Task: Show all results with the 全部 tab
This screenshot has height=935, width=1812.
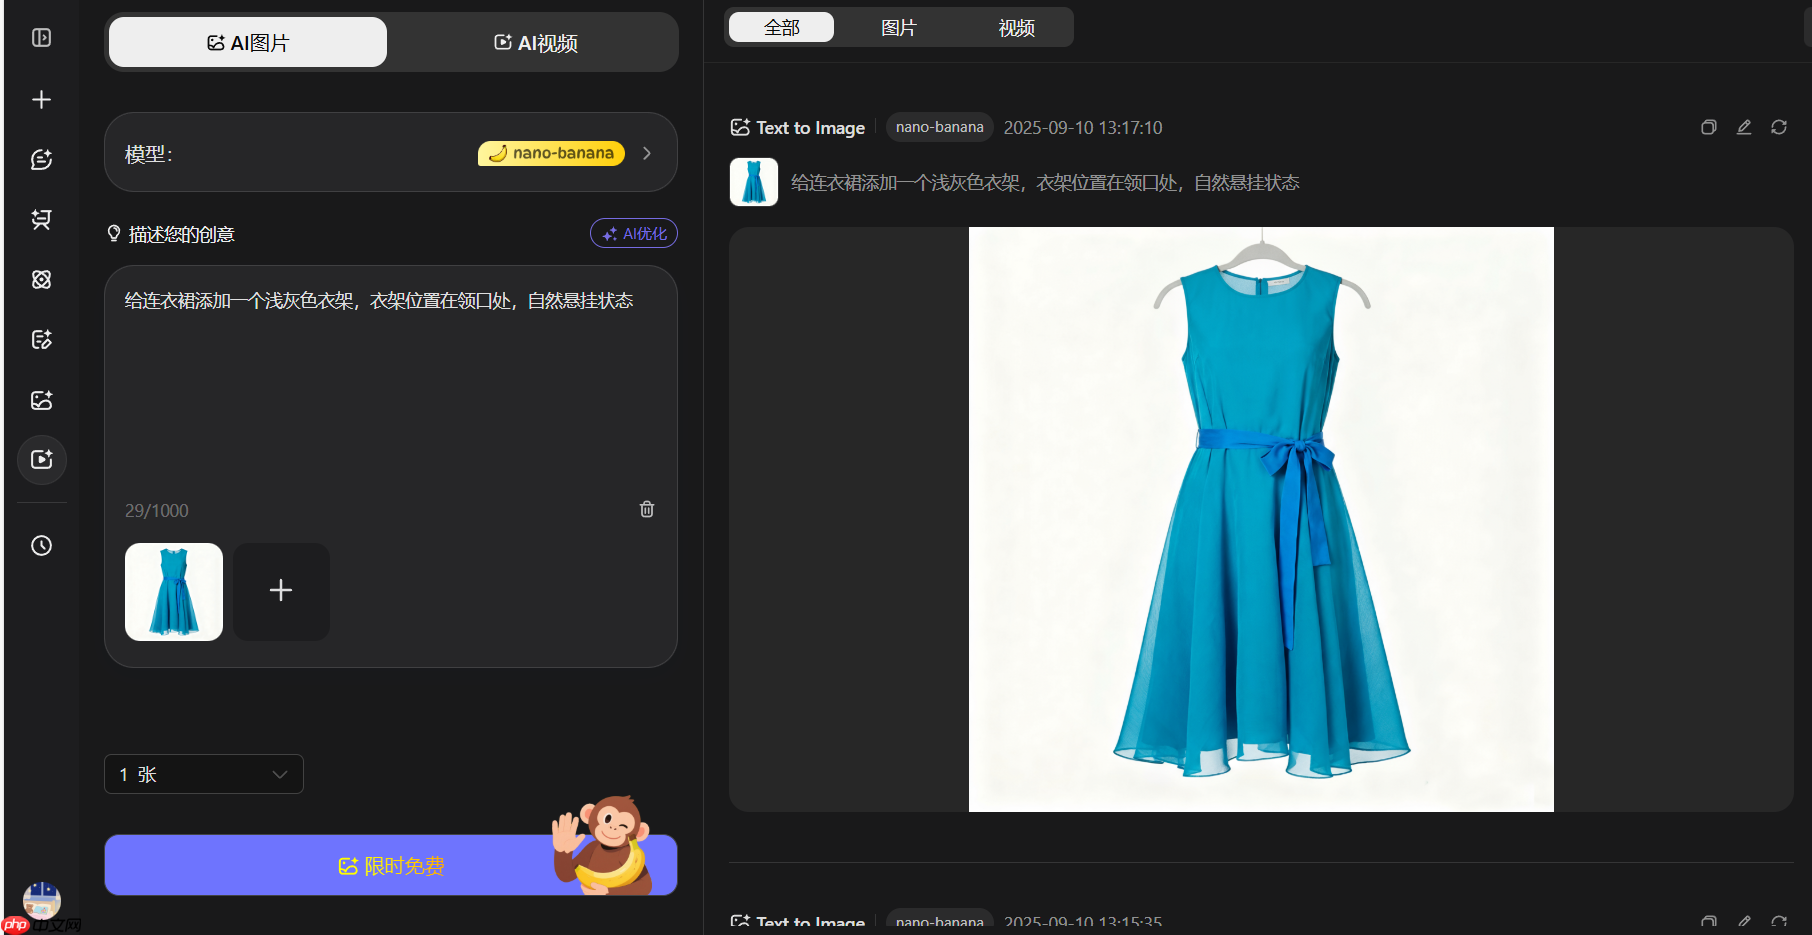Action: pos(781,28)
